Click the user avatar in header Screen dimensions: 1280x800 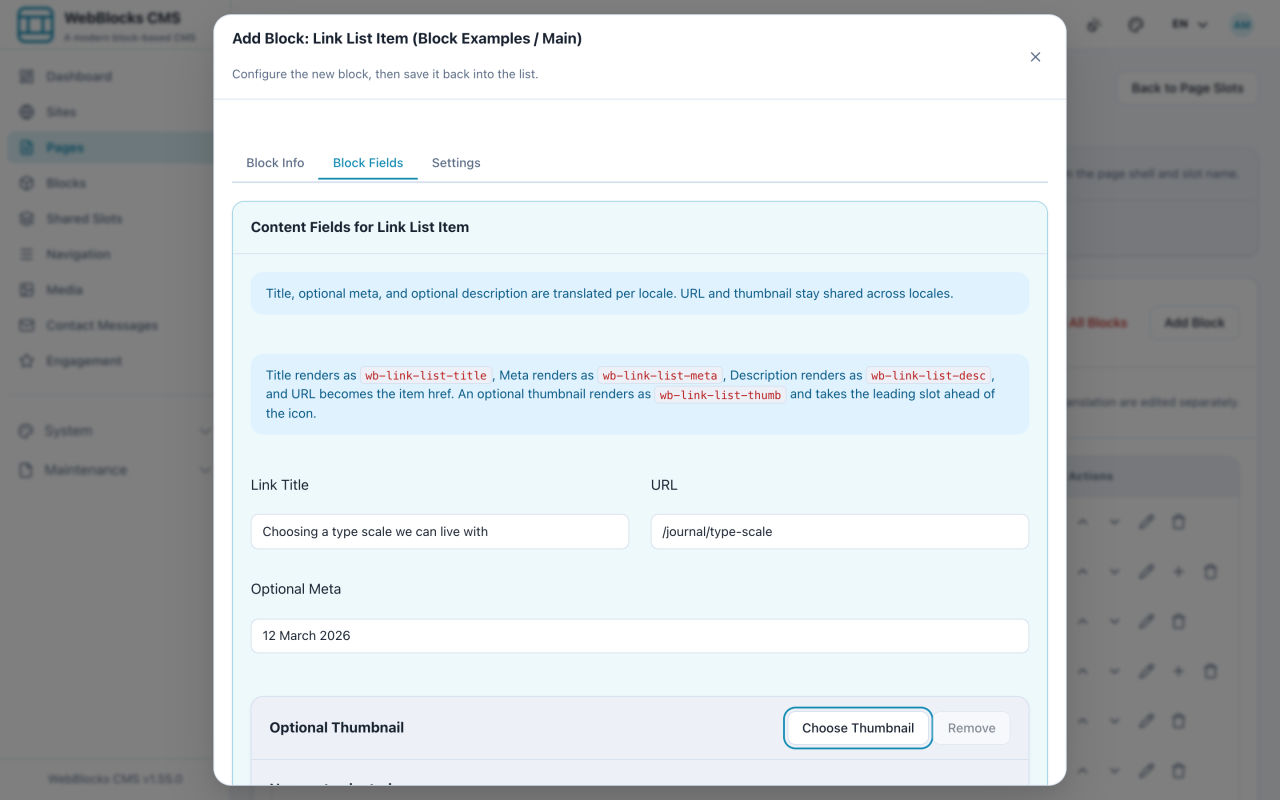tap(1242, 25)
